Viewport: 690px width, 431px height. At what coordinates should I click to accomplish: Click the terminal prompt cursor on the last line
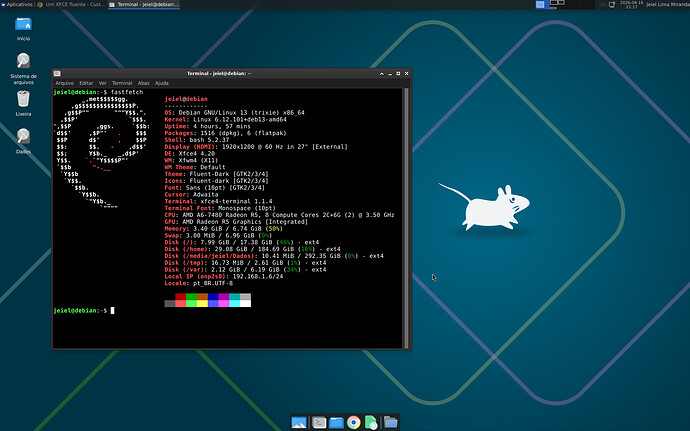pos(112,310)
